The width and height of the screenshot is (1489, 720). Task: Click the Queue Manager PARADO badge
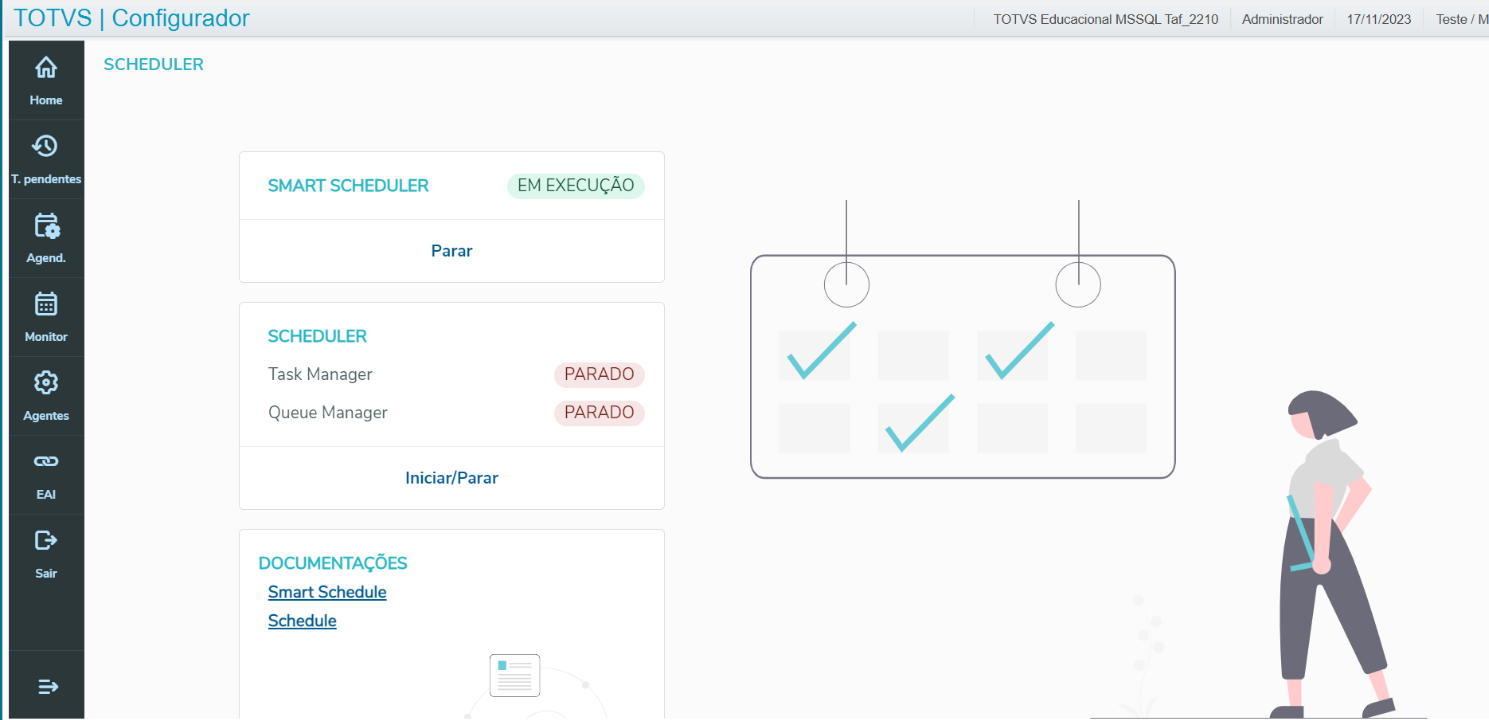[x=600, y=413]
